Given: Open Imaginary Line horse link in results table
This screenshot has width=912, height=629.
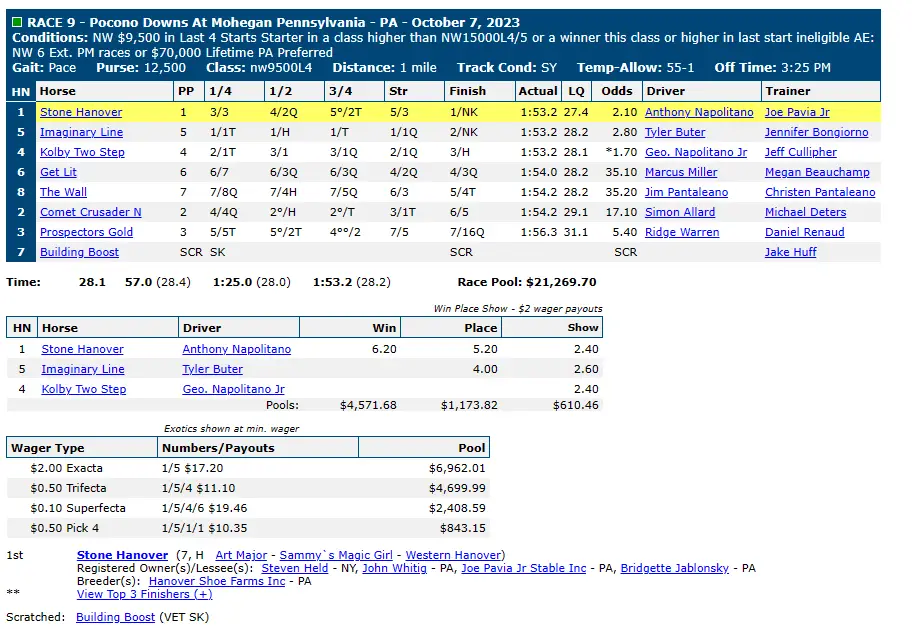Looking at the screenshot, I should [81, 132].
